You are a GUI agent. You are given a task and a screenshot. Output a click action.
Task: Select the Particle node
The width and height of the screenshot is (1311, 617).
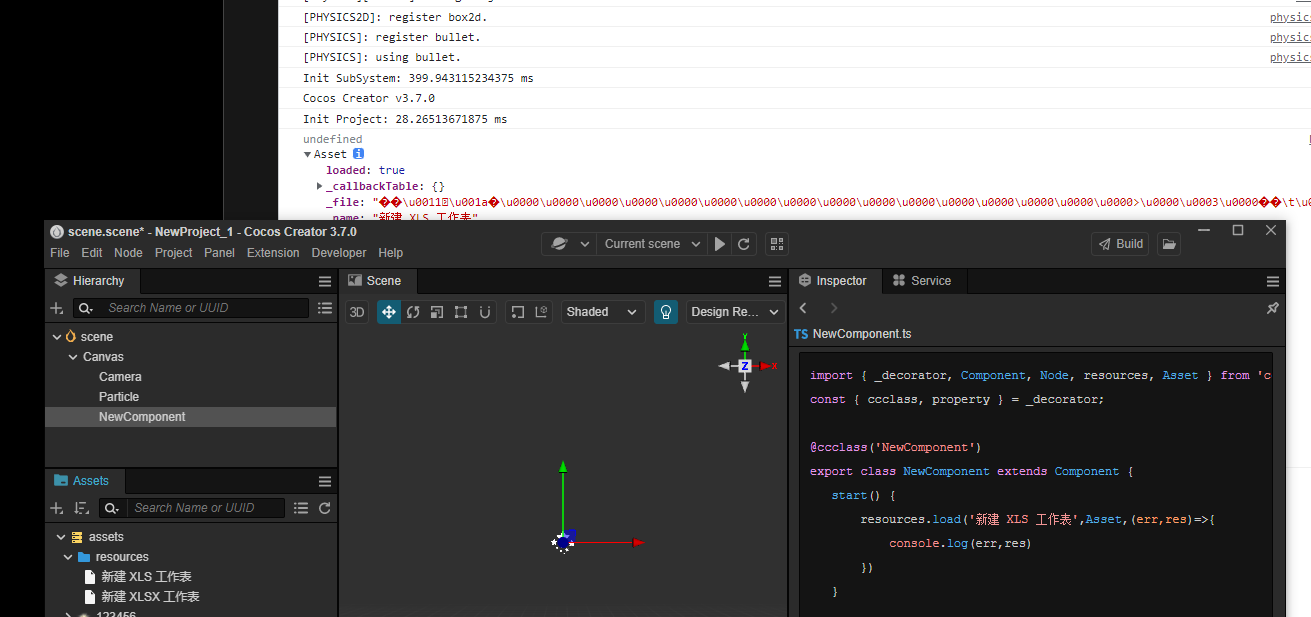pyautogui.click(x=119, y=397)
